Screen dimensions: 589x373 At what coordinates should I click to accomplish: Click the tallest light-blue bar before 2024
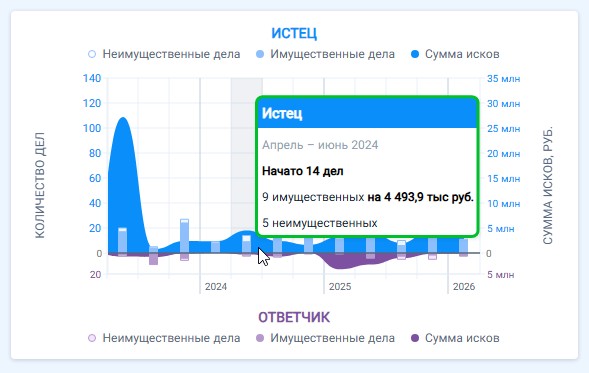(184, 237)
